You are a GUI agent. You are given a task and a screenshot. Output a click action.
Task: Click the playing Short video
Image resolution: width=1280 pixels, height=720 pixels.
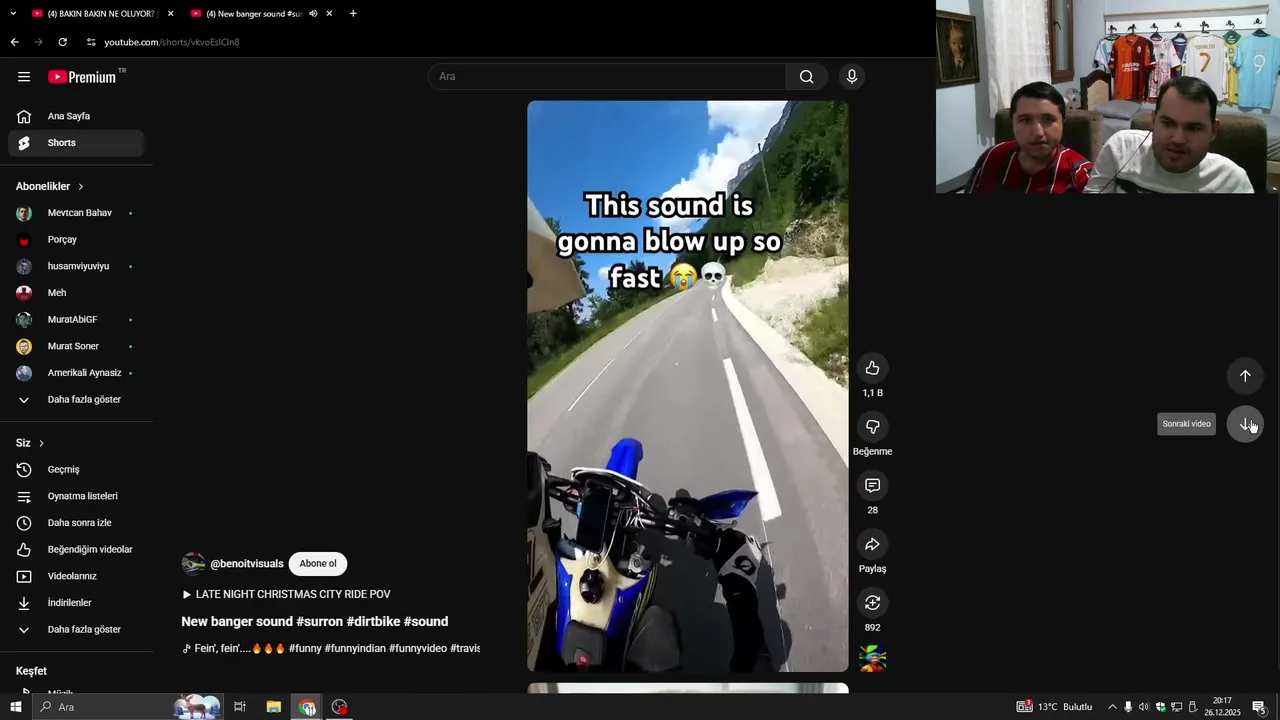pyautogui.click(x=688, y=386)
